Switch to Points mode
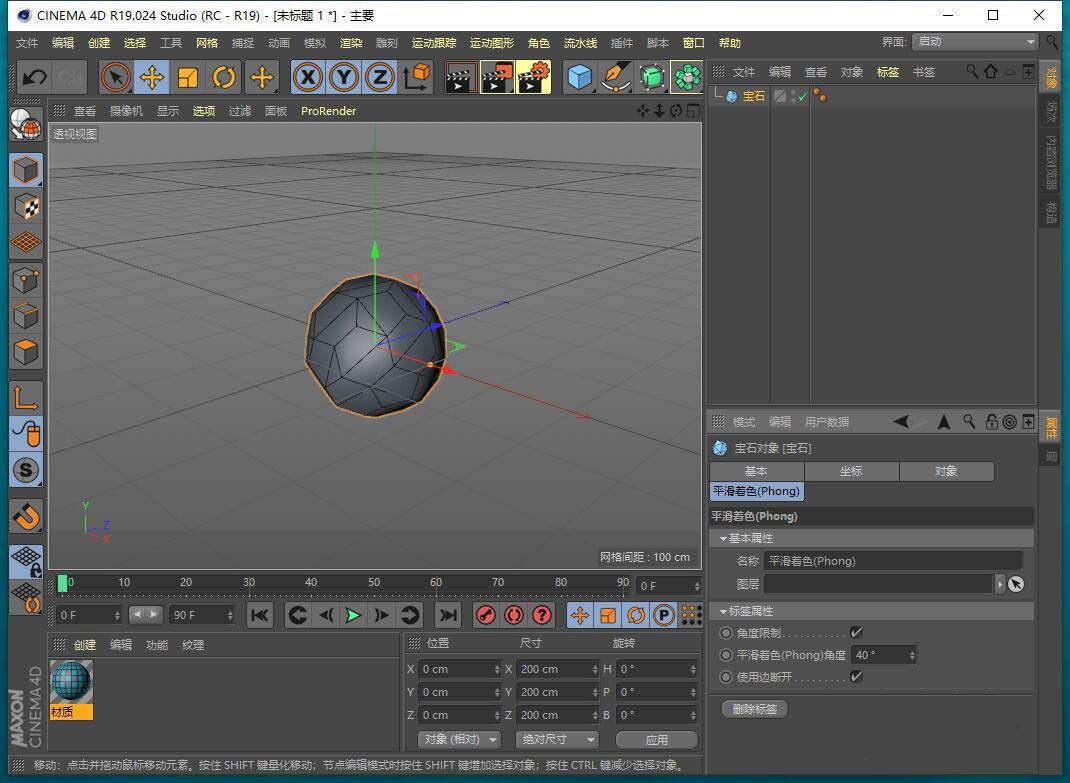Screen dimensions: 1070x783 click(x=26, y=280)
